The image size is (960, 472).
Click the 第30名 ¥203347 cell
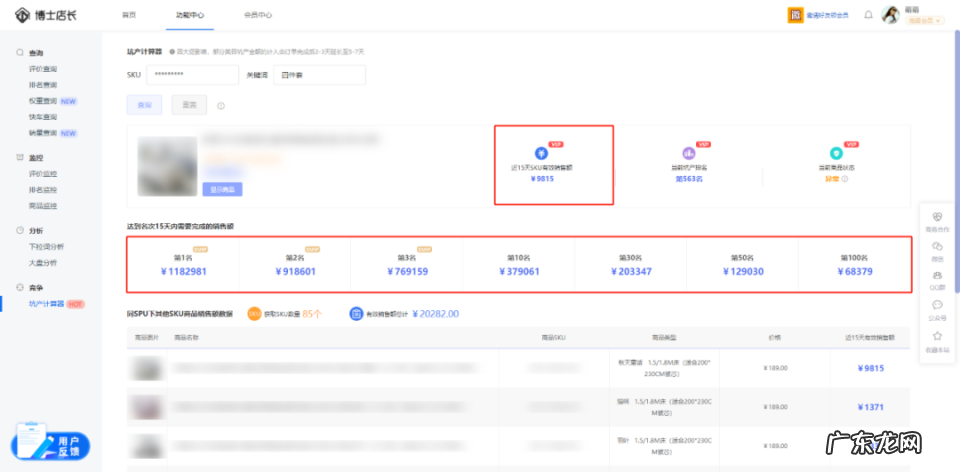pos(631,265)
